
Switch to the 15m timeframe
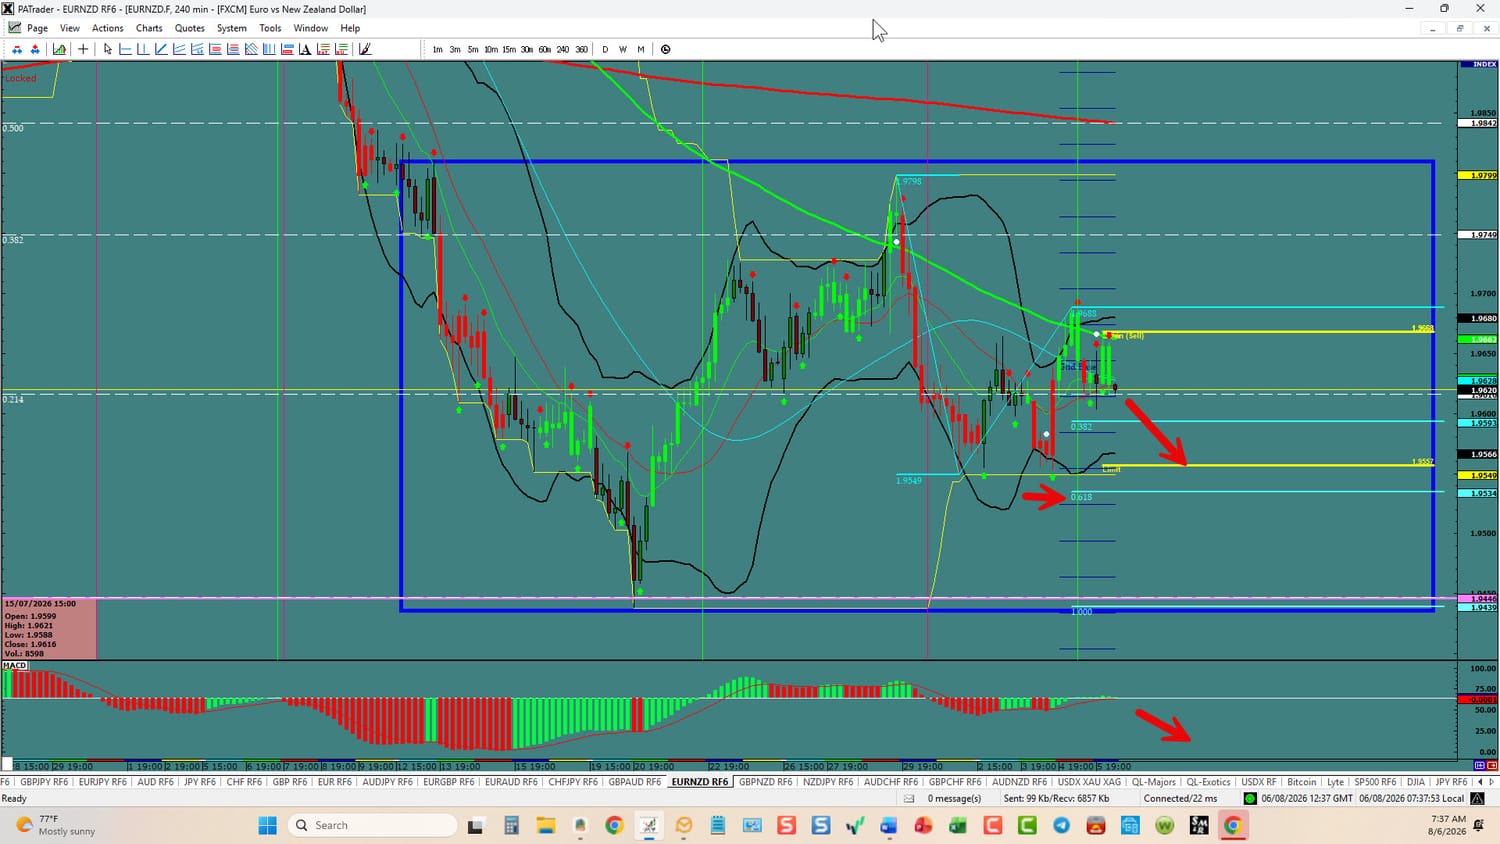click(509, 49)
